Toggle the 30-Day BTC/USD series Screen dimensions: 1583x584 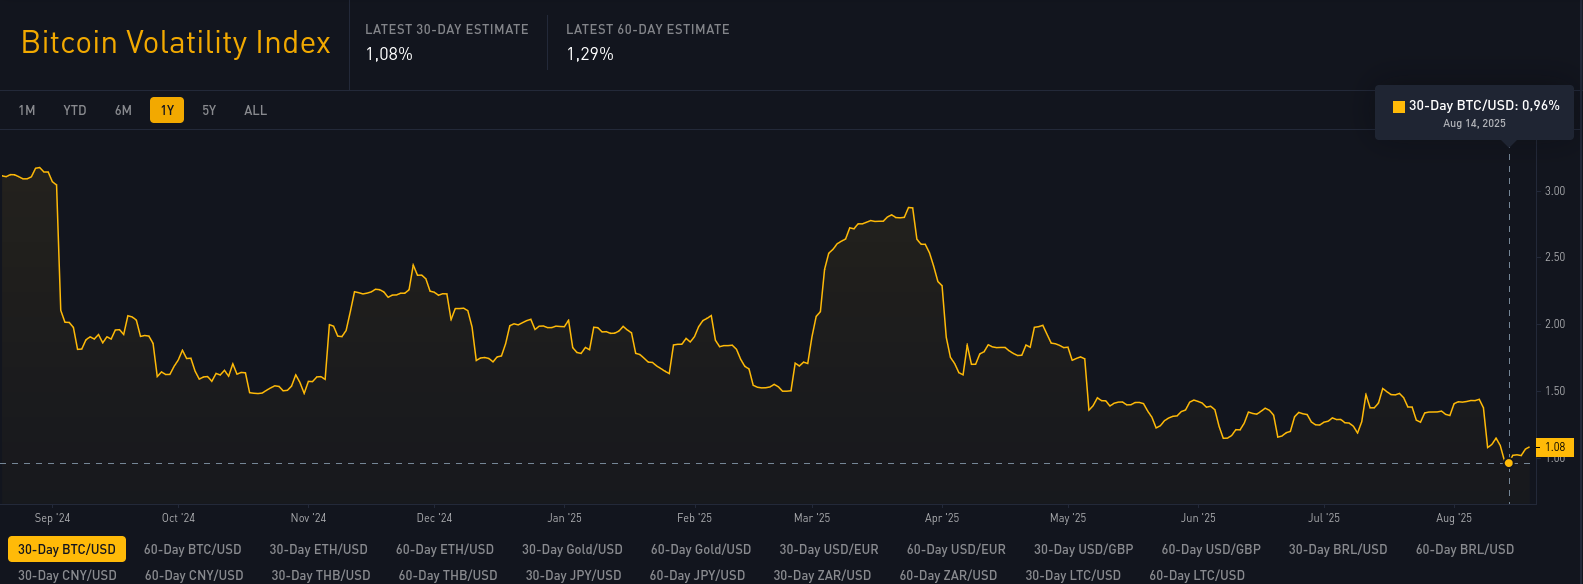pyautogui.click(x=67, y=549)
